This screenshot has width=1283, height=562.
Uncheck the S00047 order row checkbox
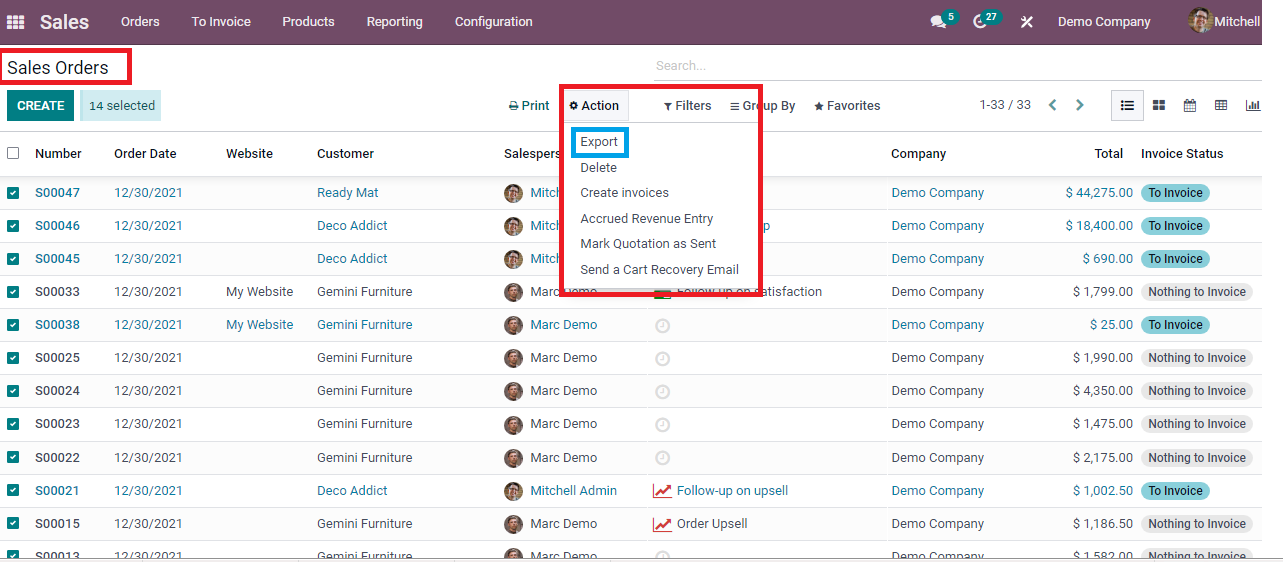click(13, 193)
